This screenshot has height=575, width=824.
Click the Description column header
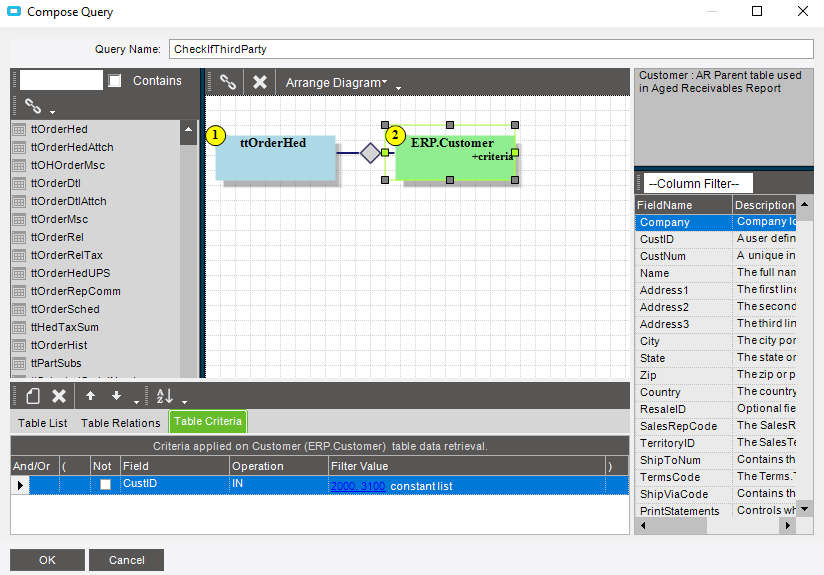pyautogui.click(x=764, y=205)
